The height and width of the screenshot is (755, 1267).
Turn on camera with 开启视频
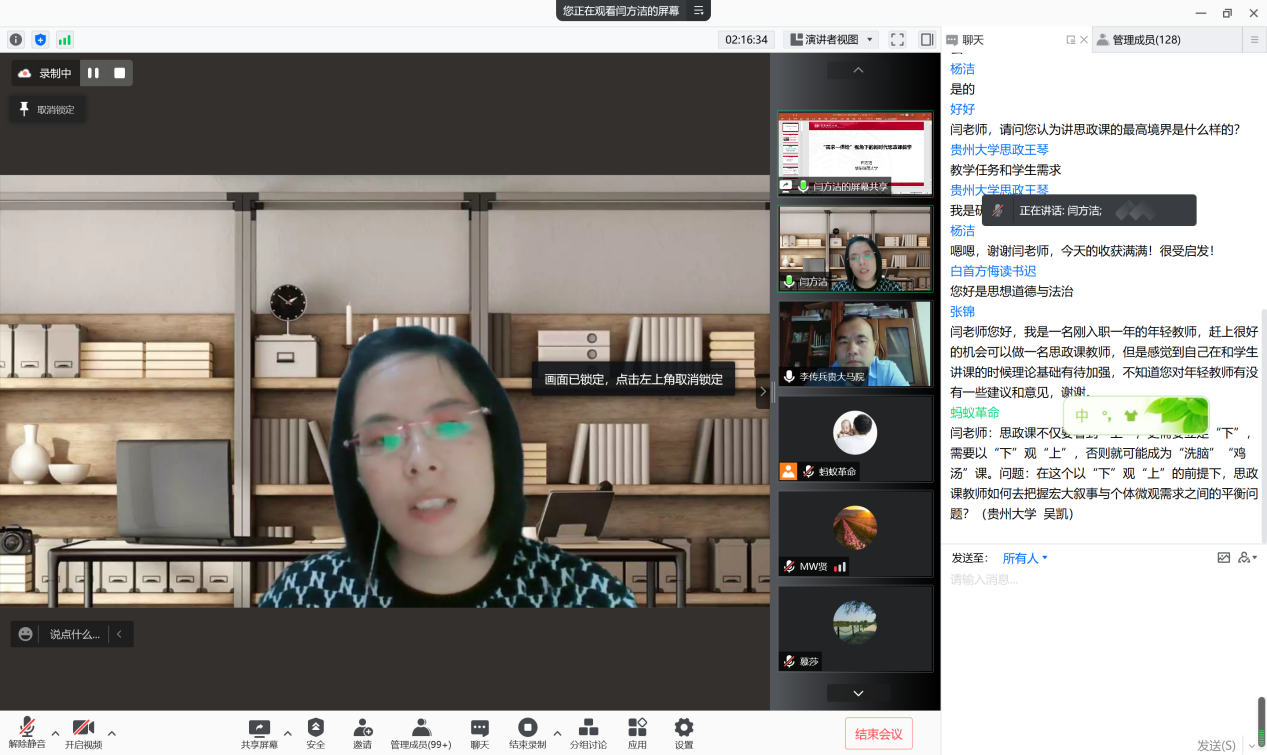(83, 728)
